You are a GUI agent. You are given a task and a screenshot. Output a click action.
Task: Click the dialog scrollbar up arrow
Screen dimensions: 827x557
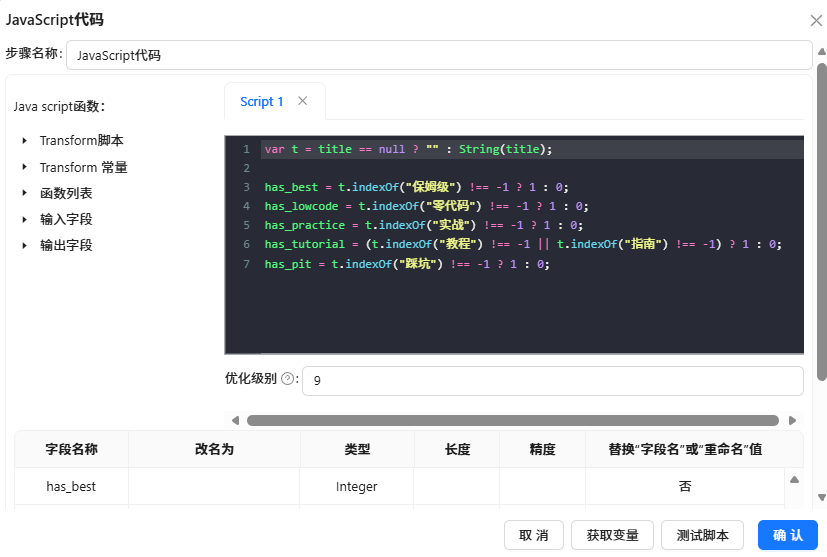[822, 52]
